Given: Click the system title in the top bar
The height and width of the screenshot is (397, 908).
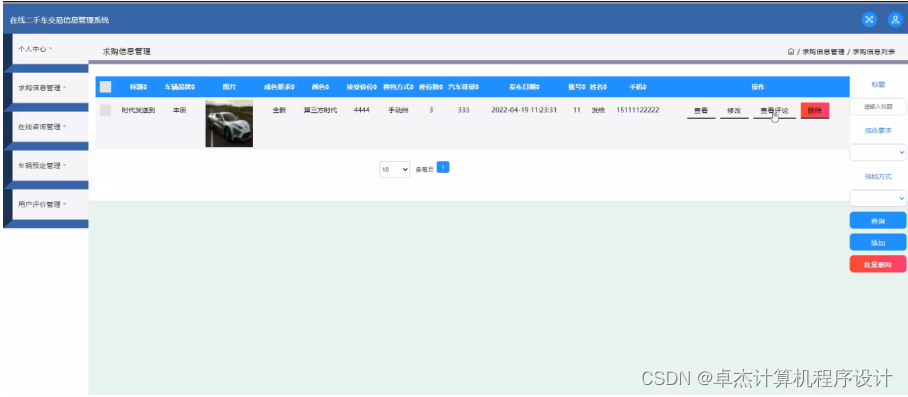Looking at the screenshot, I should [59, 20].
